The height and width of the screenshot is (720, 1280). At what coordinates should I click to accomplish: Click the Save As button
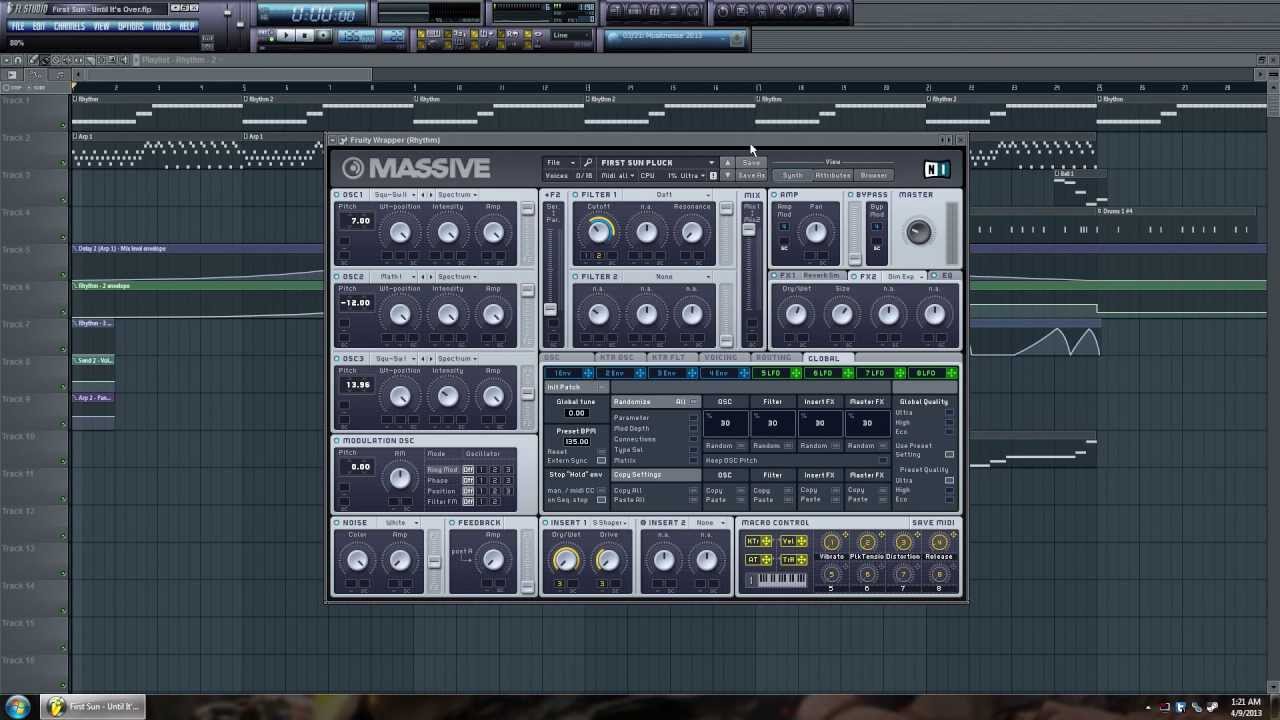click(x=752, y=175)
